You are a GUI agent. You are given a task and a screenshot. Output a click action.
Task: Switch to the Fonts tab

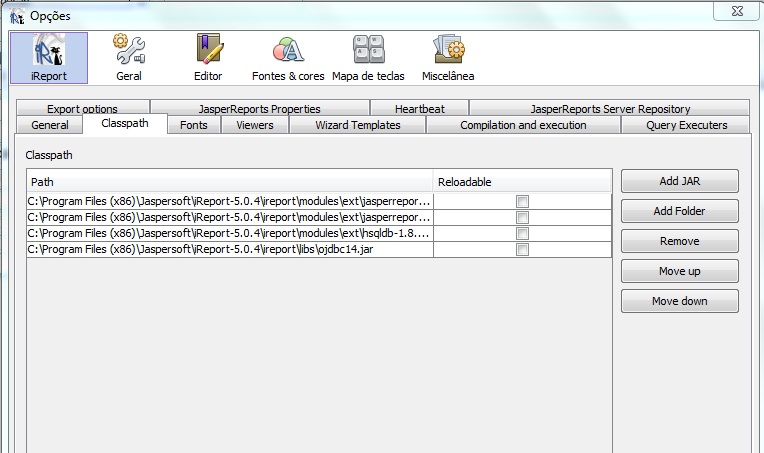(x=194, y=125)
